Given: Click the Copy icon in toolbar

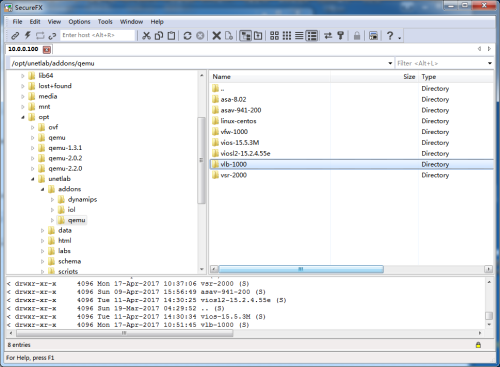Looking at the screenshot, I should (x=159, y=35).
